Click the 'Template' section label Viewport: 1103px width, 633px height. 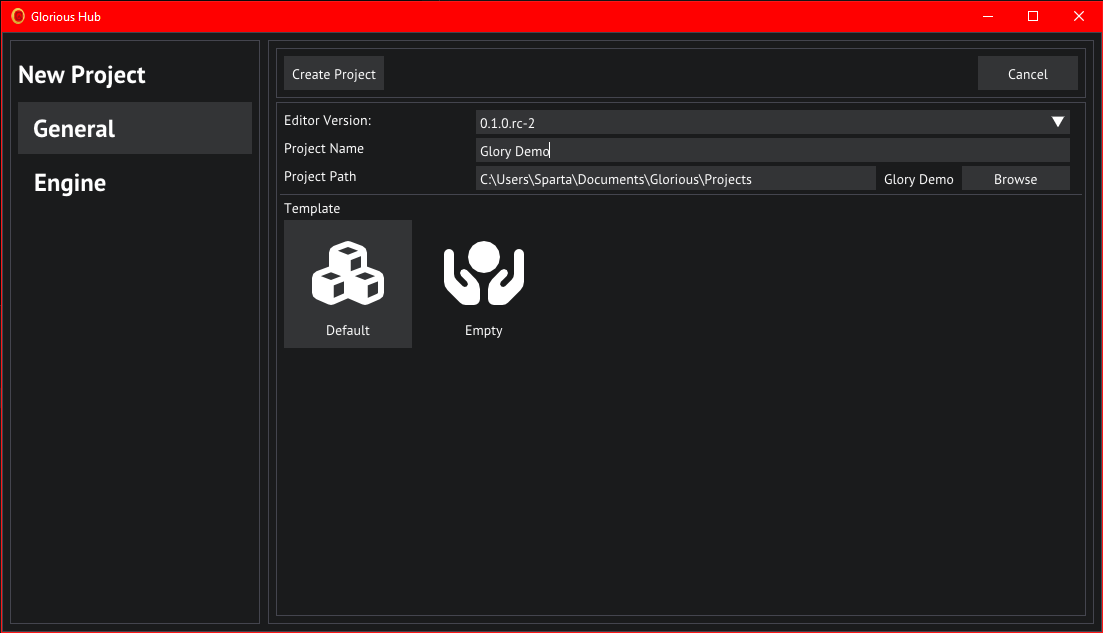(312, 209)
